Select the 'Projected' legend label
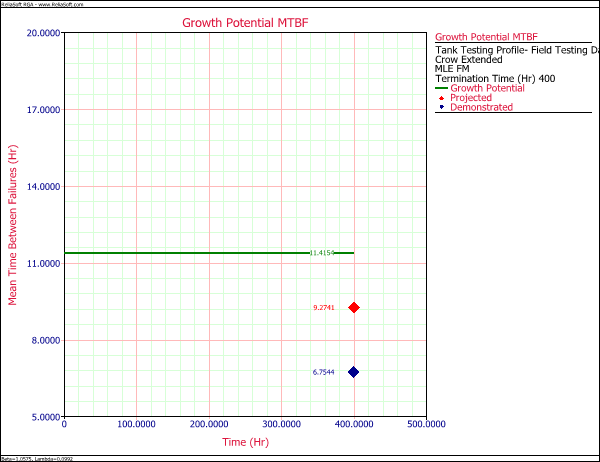Image resolution: width=600 pixels, height=462 pixels. tap(471, 98)
